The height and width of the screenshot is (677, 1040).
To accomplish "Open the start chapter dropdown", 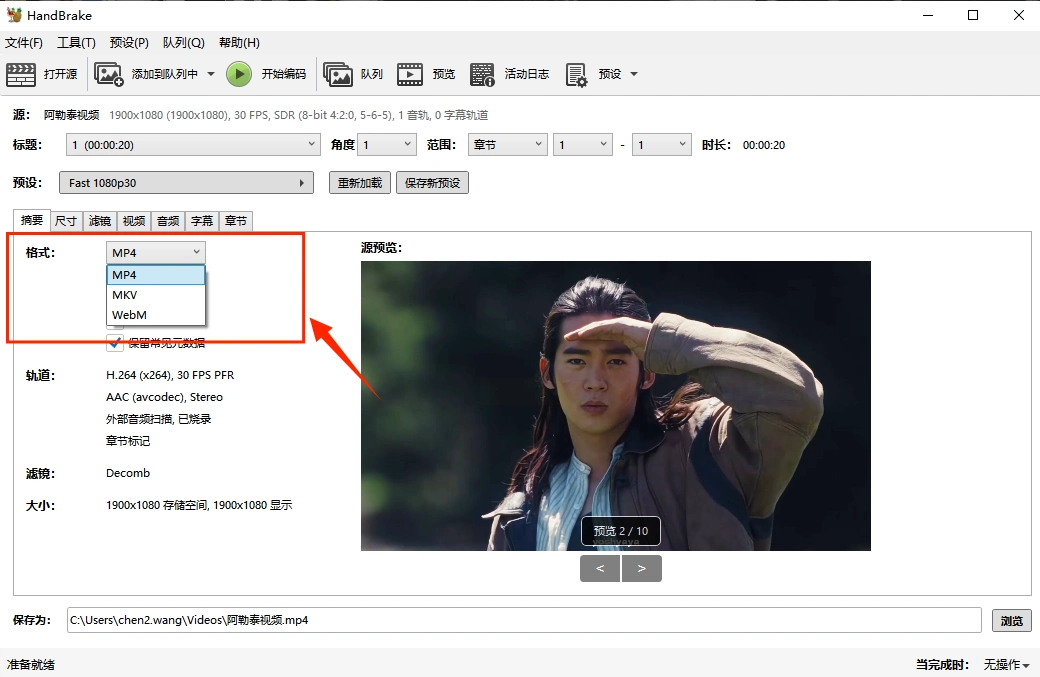I will coord(582,145).
